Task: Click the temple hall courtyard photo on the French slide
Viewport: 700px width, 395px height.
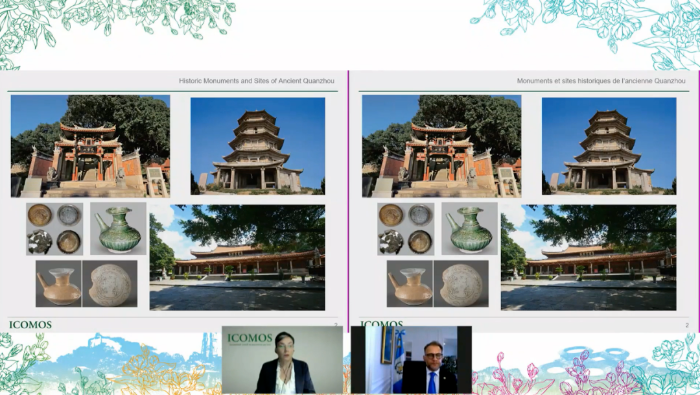Action: tap(588, 258)
